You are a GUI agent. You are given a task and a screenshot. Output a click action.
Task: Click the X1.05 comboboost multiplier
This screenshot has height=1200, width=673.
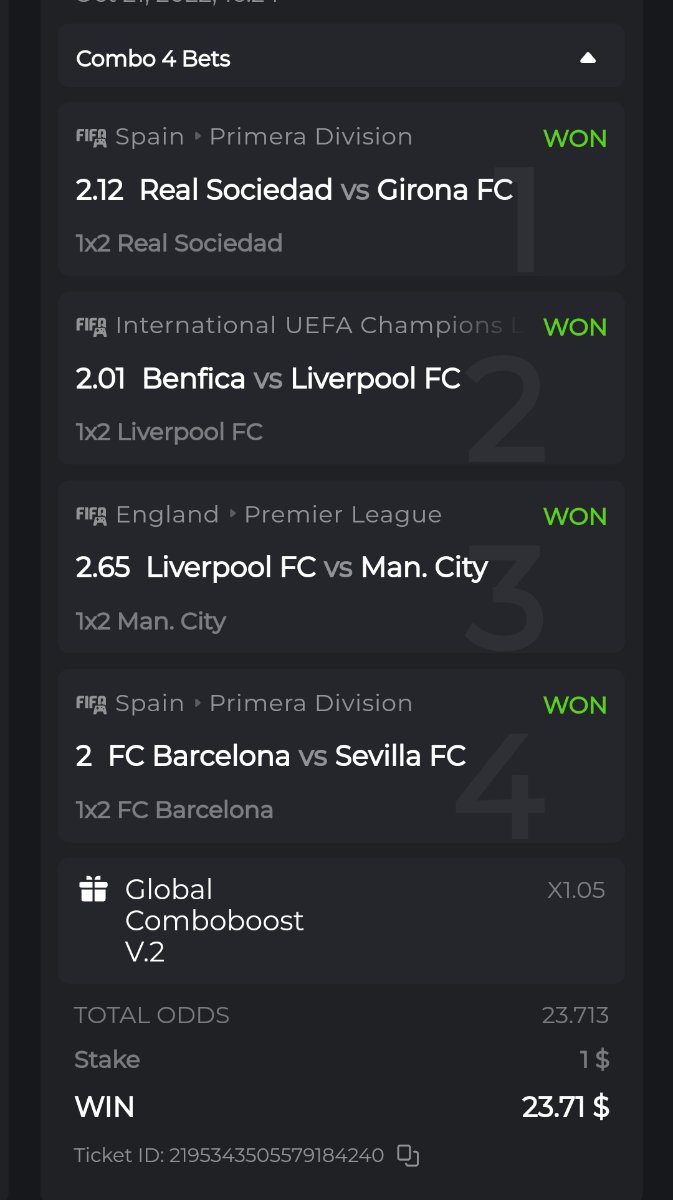[576, 890]
